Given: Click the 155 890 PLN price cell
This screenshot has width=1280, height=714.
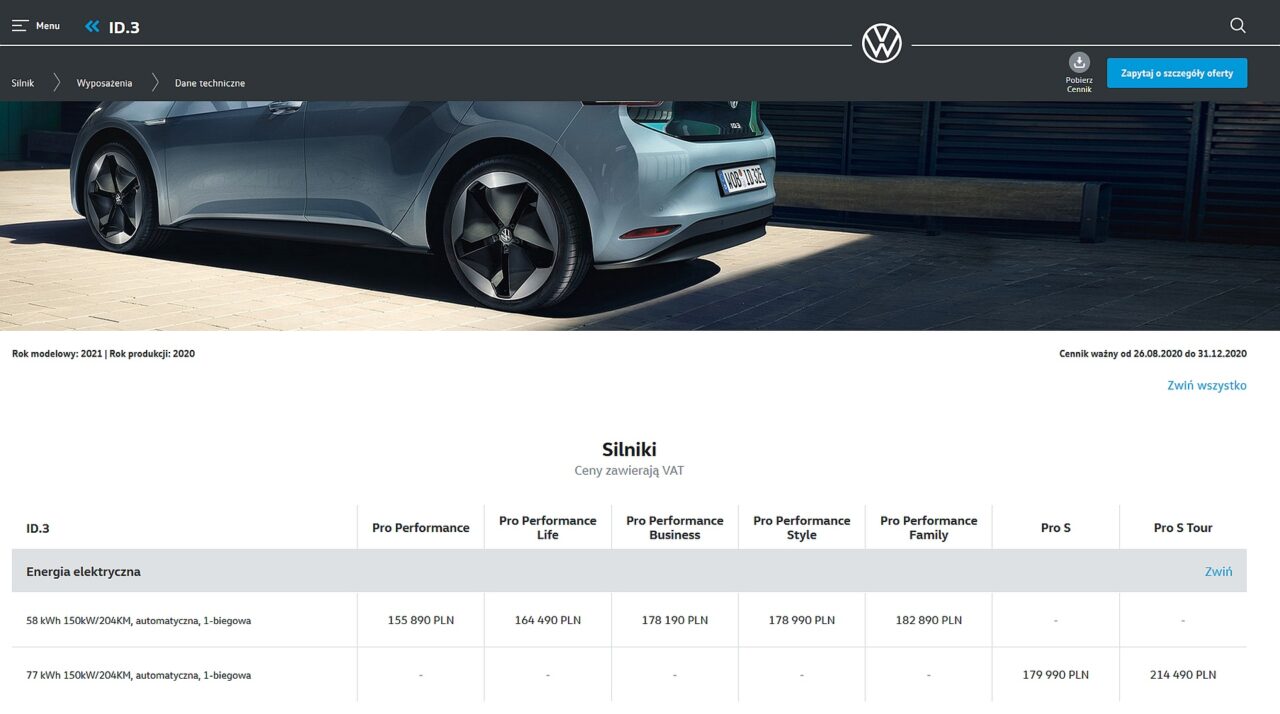Looking at the screenshot, I should click(421, 620).
